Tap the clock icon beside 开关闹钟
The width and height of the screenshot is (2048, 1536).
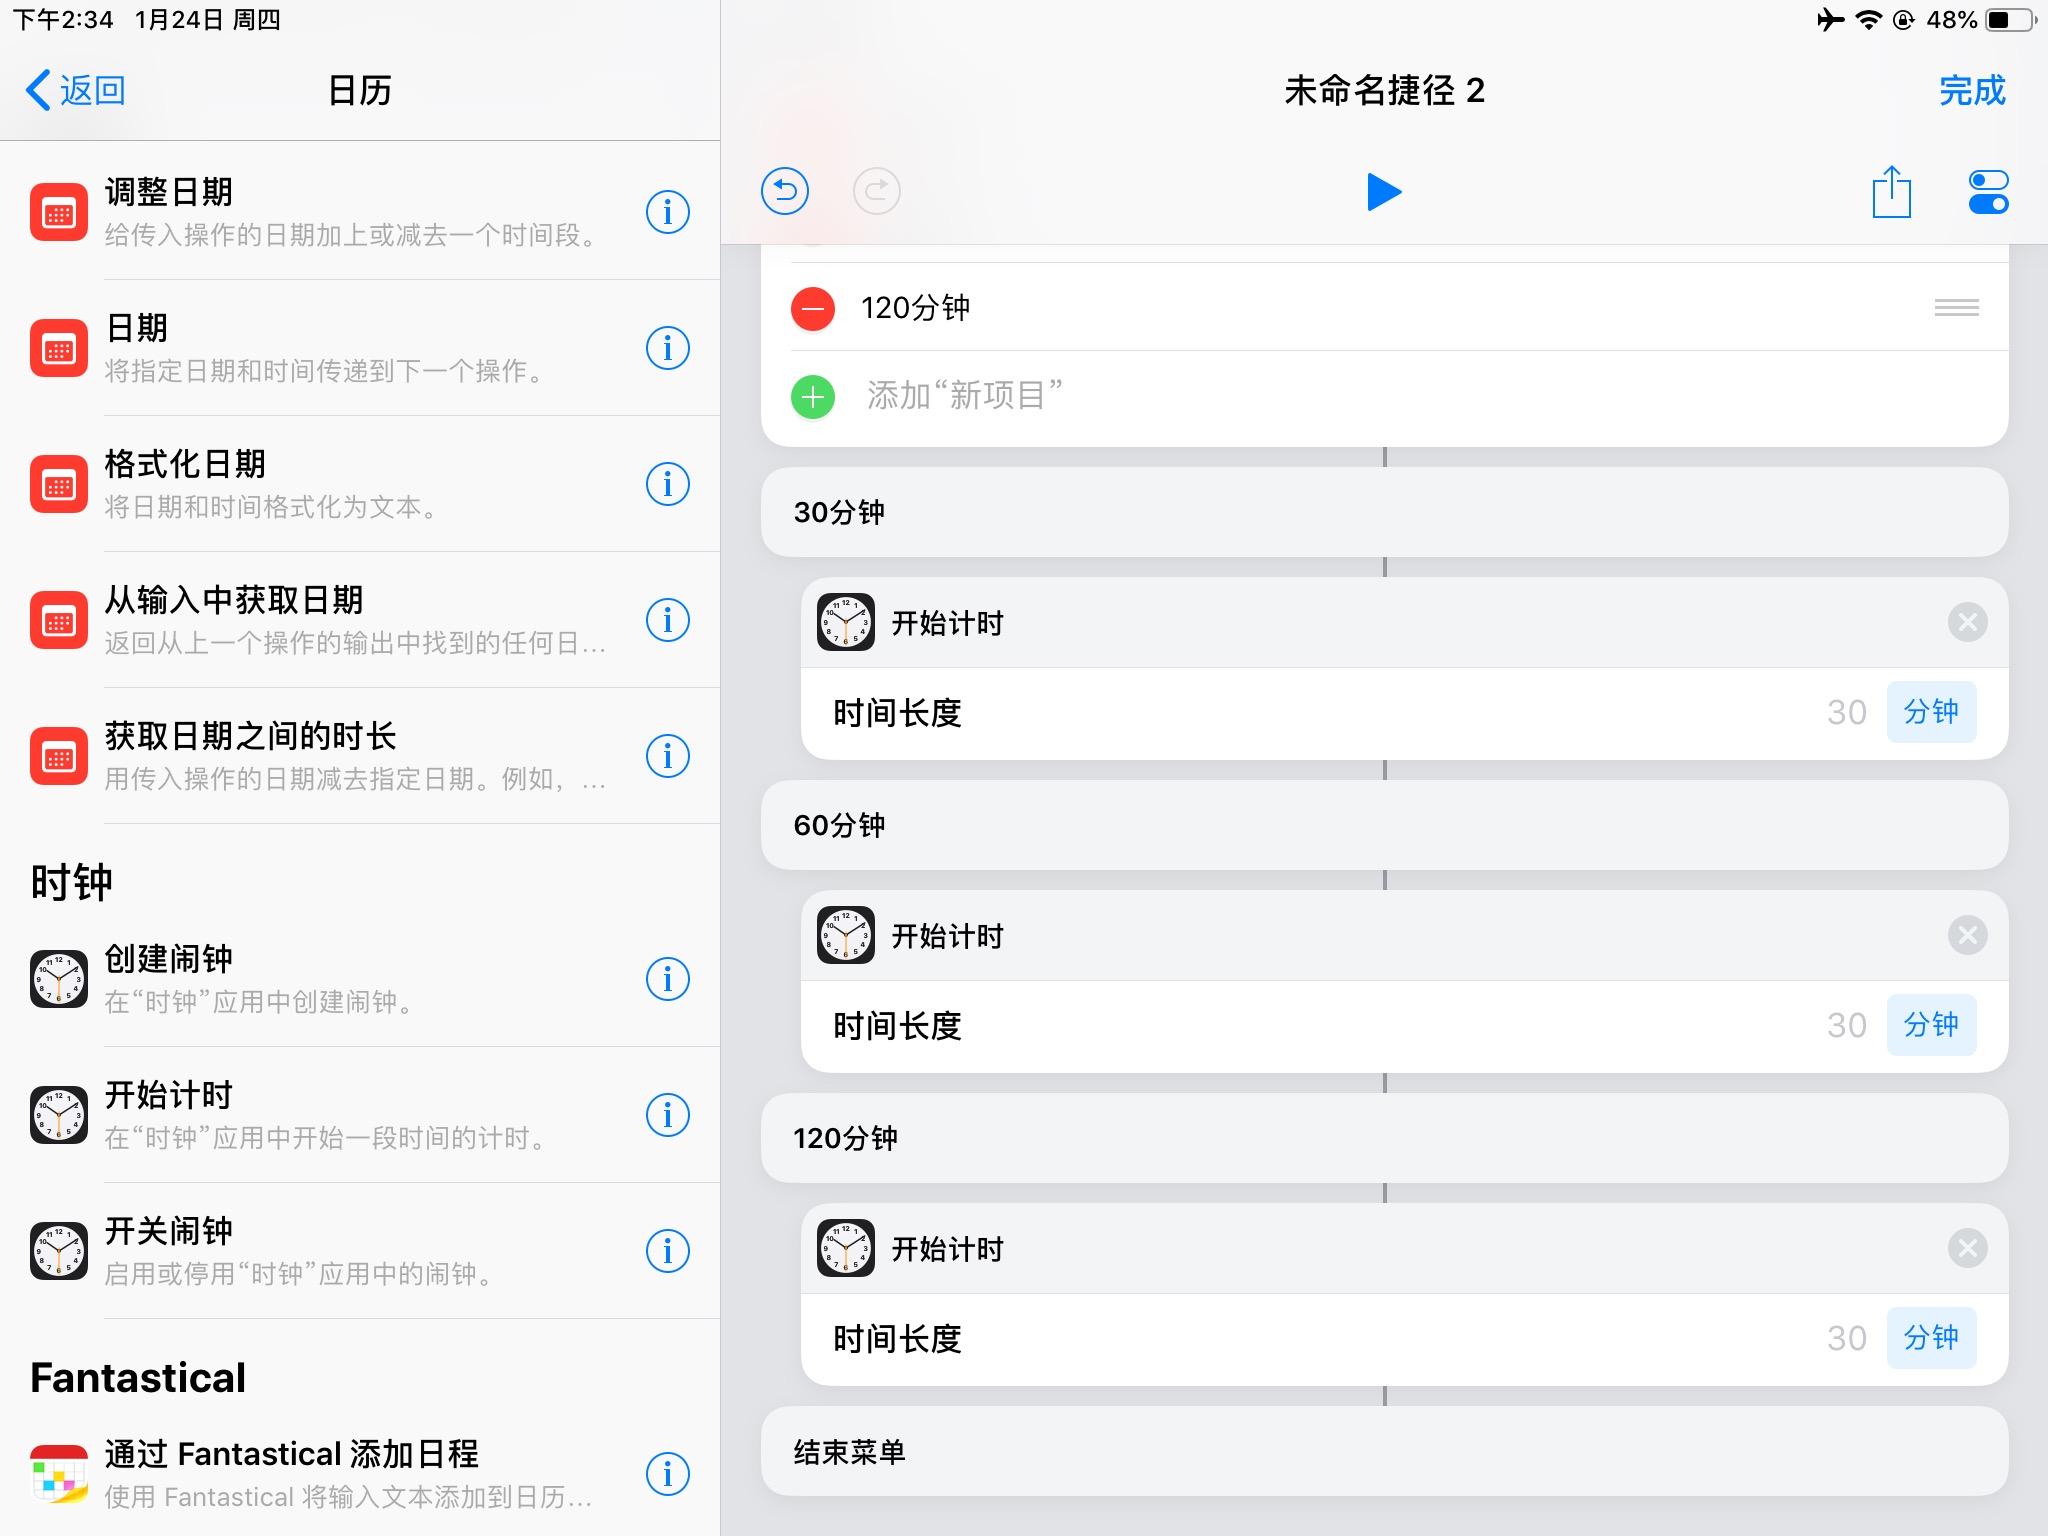pyautogui.click(x=59, y=1251)
